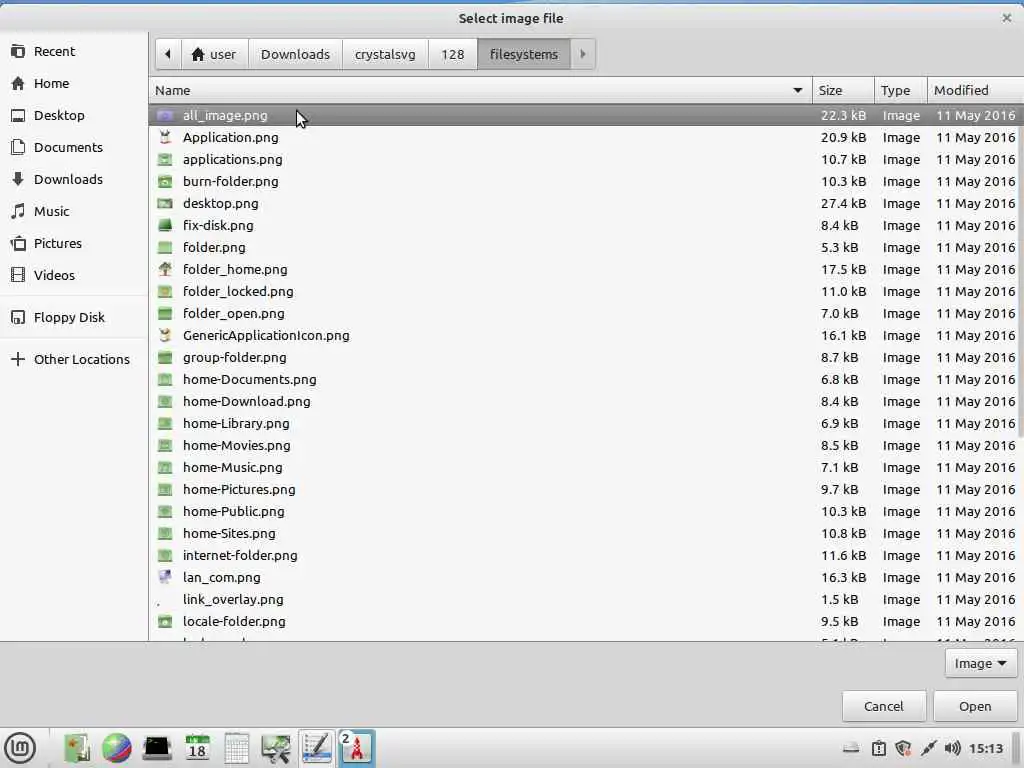The height and width of the screenshot is (768, 1024).
Task: Select the GenericApplicationIcon.png file icon
Action: 165,336
